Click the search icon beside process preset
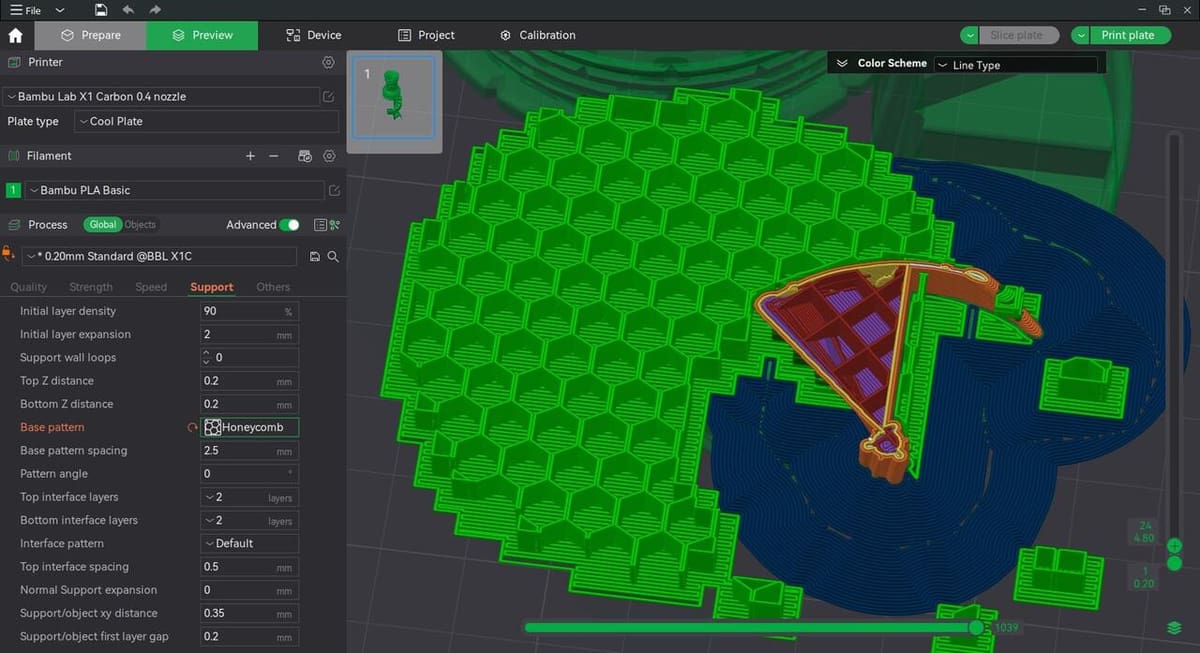Viewport: 1200px width, 653px height. [333, 257]
